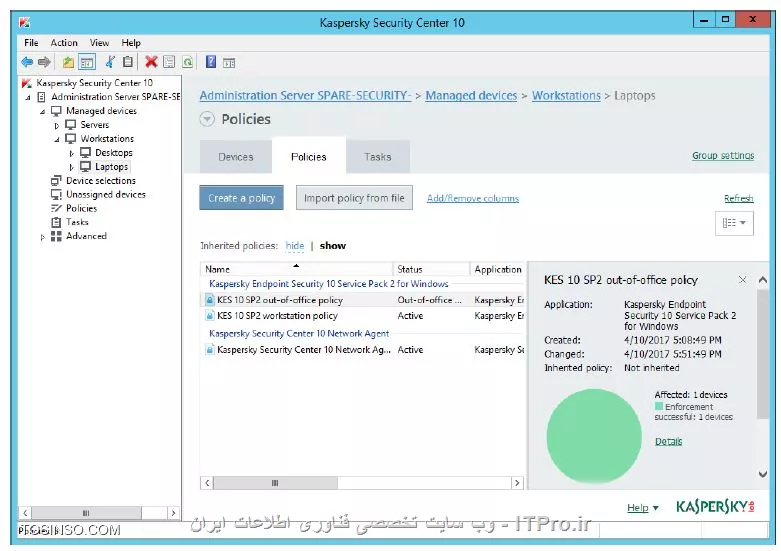Click the Up one level folder icon
Viewport: 781px width, 551px height.
[x=68, y=62]
